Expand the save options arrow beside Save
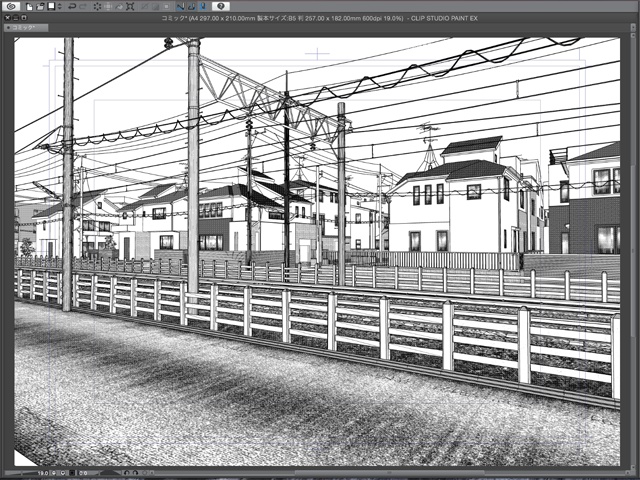Image resolution: width=640 pixels, height=480 pixels. pyautogui.click(x=60, y=7)
